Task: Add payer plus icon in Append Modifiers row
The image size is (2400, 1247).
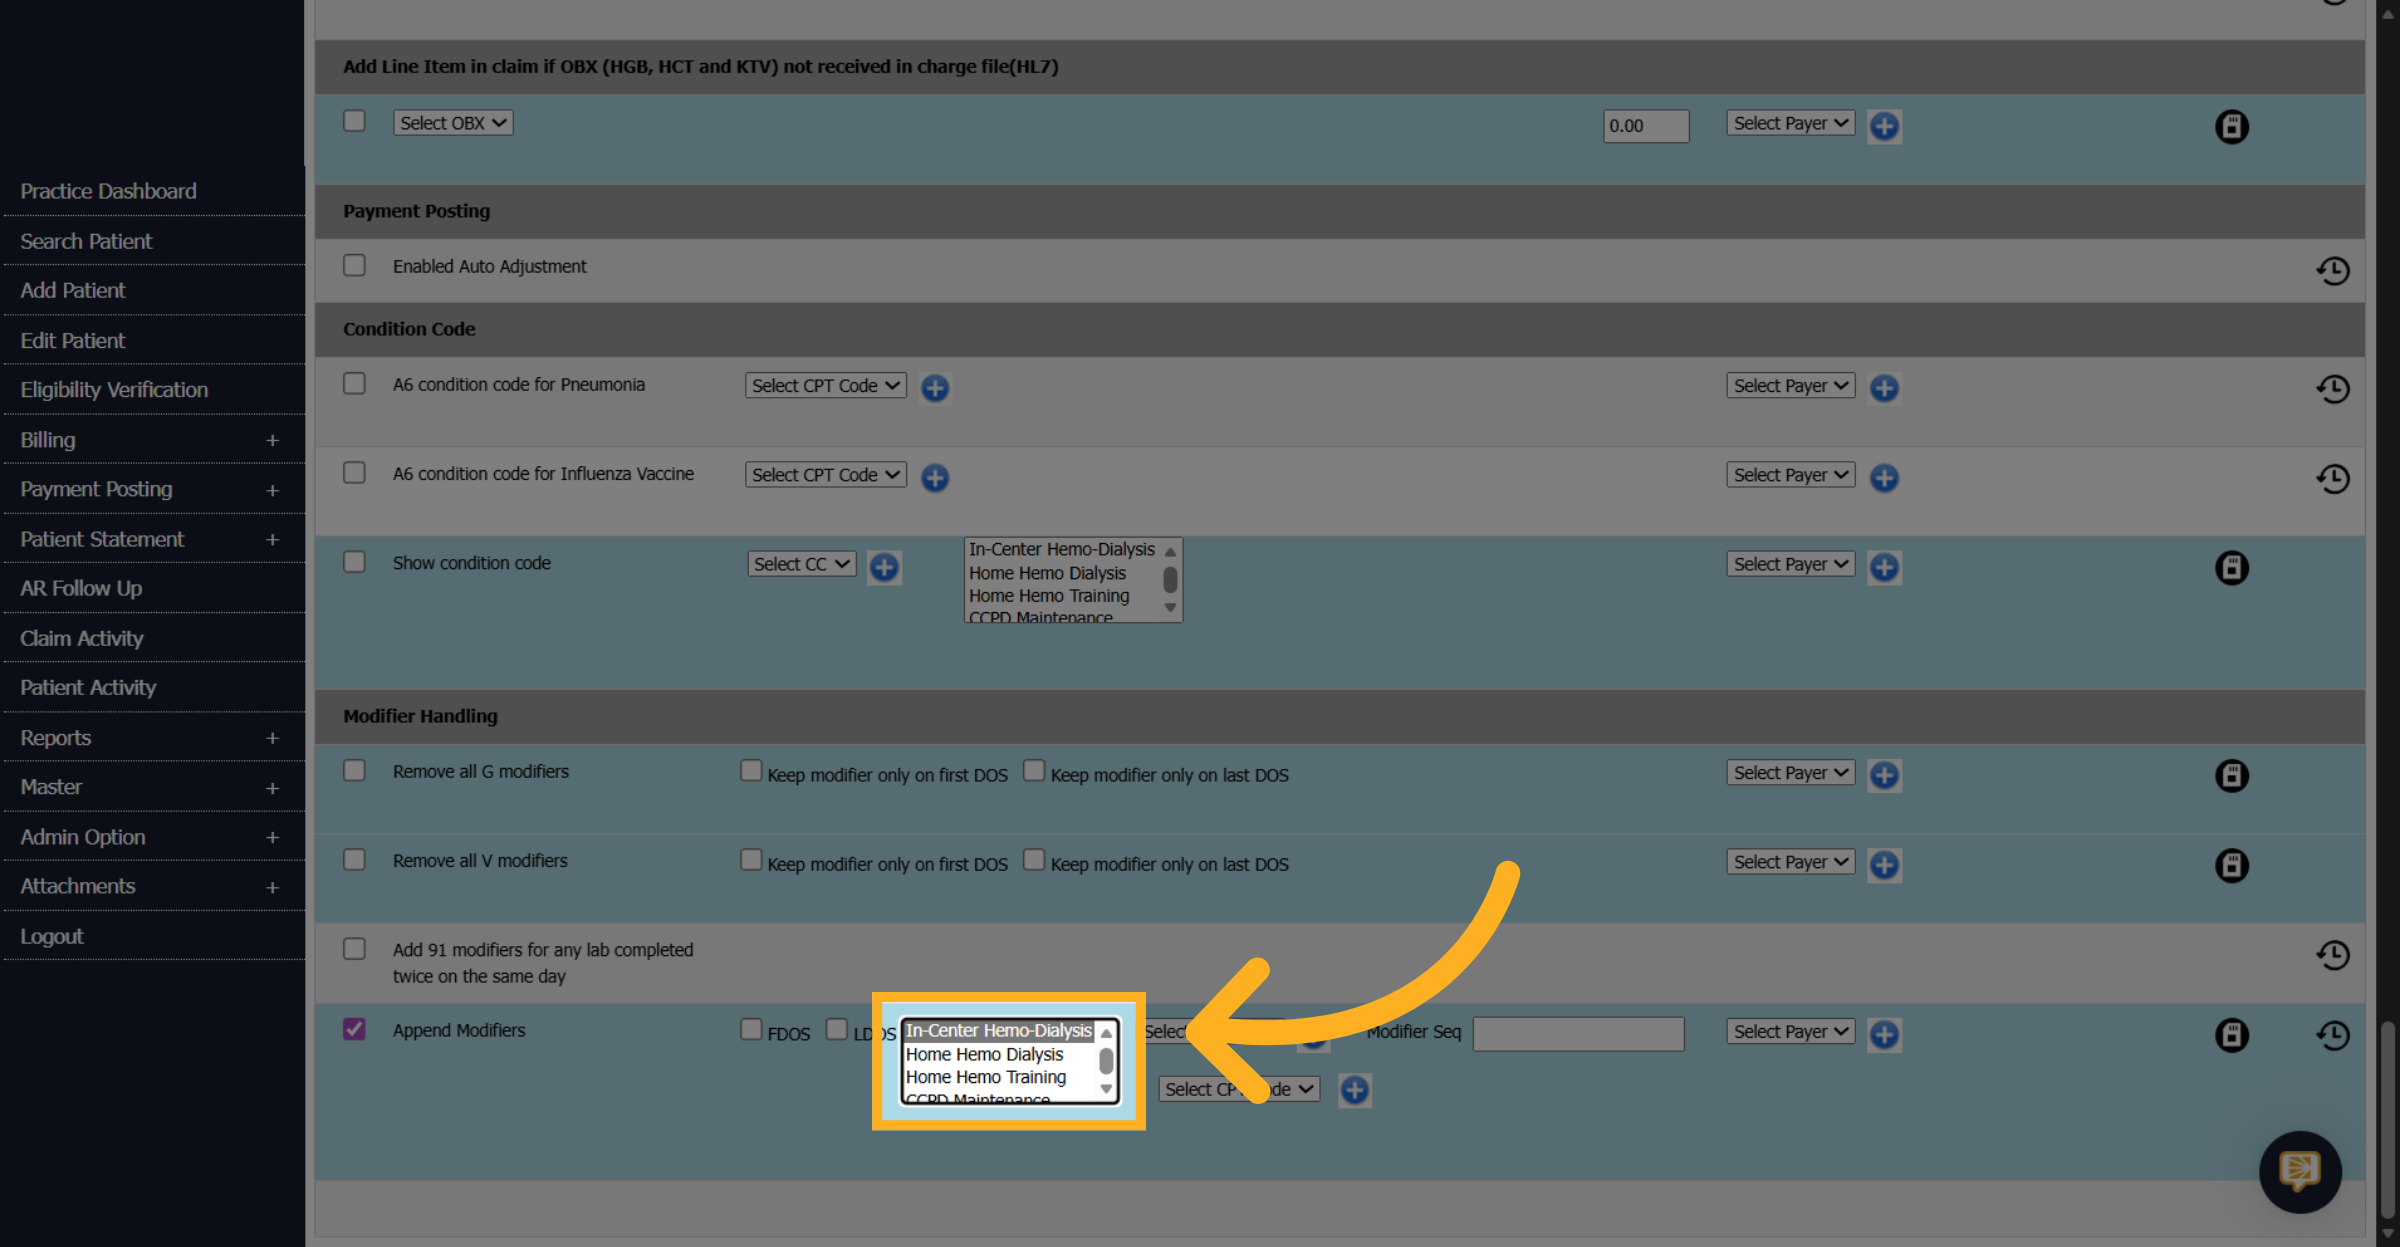Action: pos(1884,1034)
